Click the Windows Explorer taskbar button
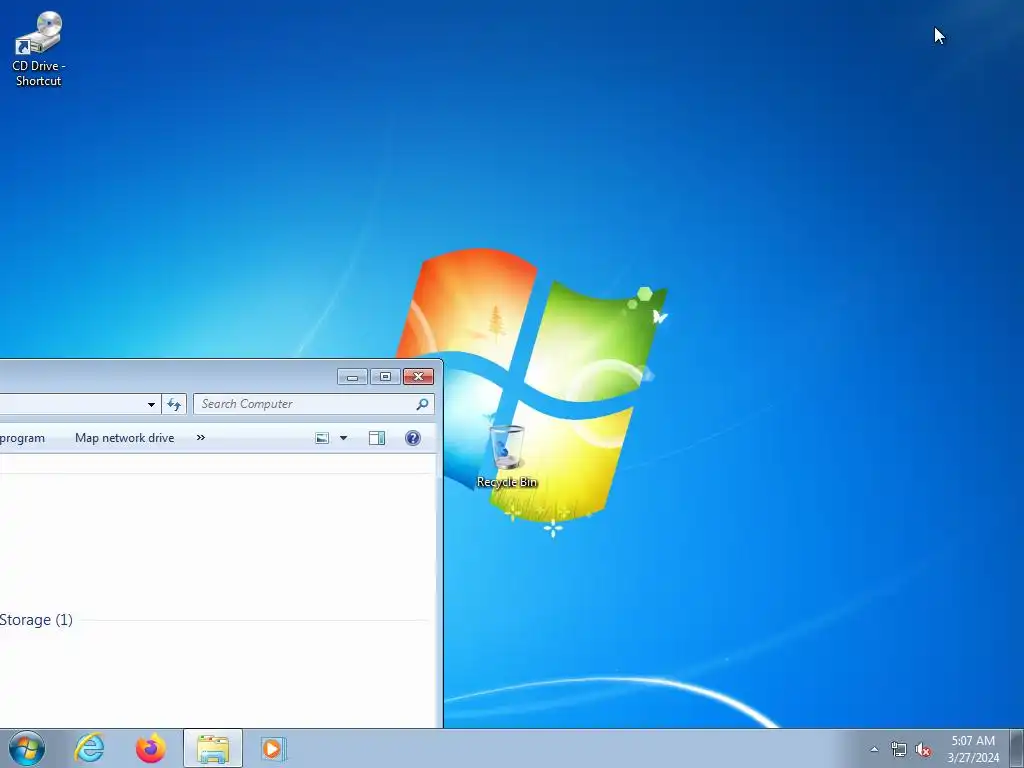 tap(213, 748)
